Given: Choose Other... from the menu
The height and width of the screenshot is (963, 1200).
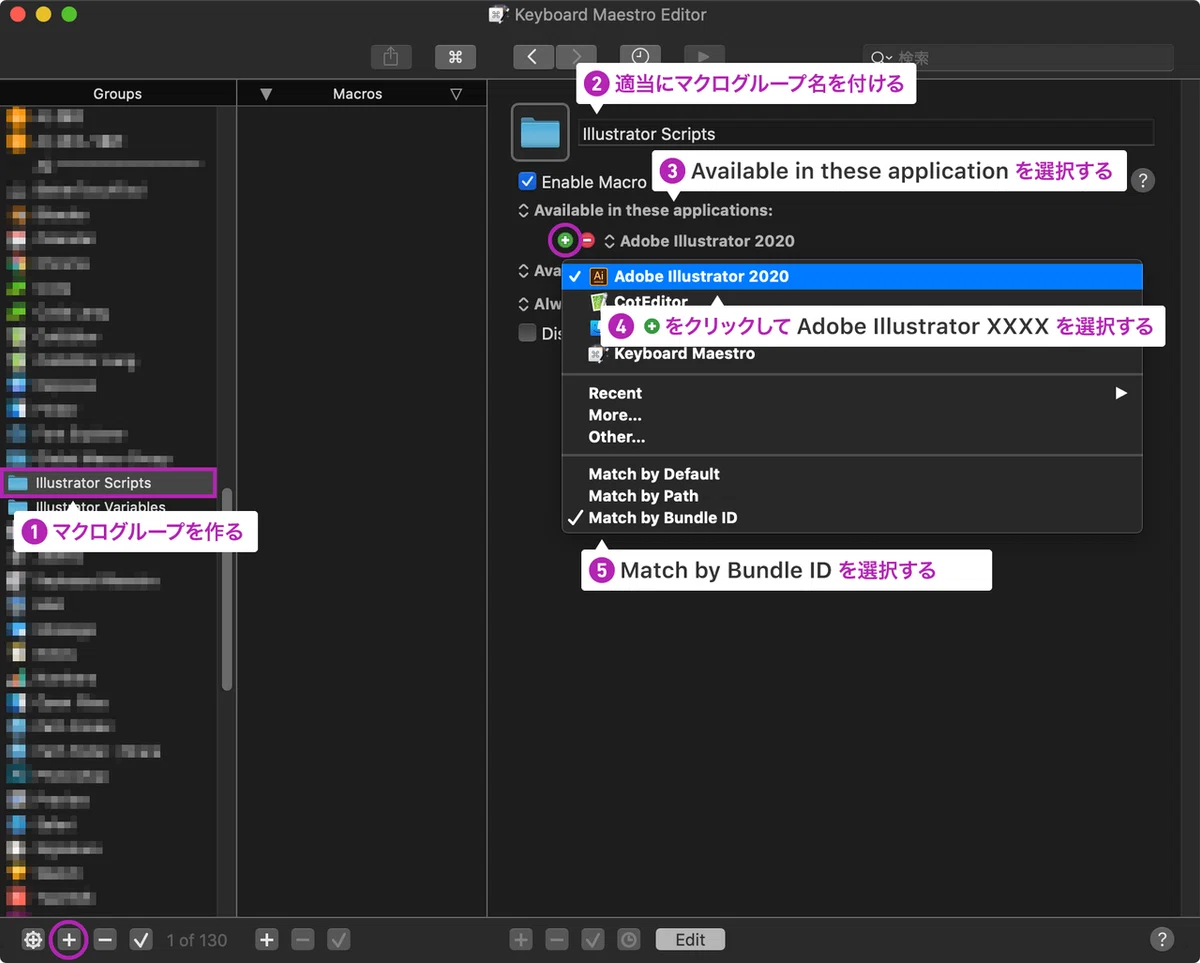Looking at the screenshot, I should 852,437.
